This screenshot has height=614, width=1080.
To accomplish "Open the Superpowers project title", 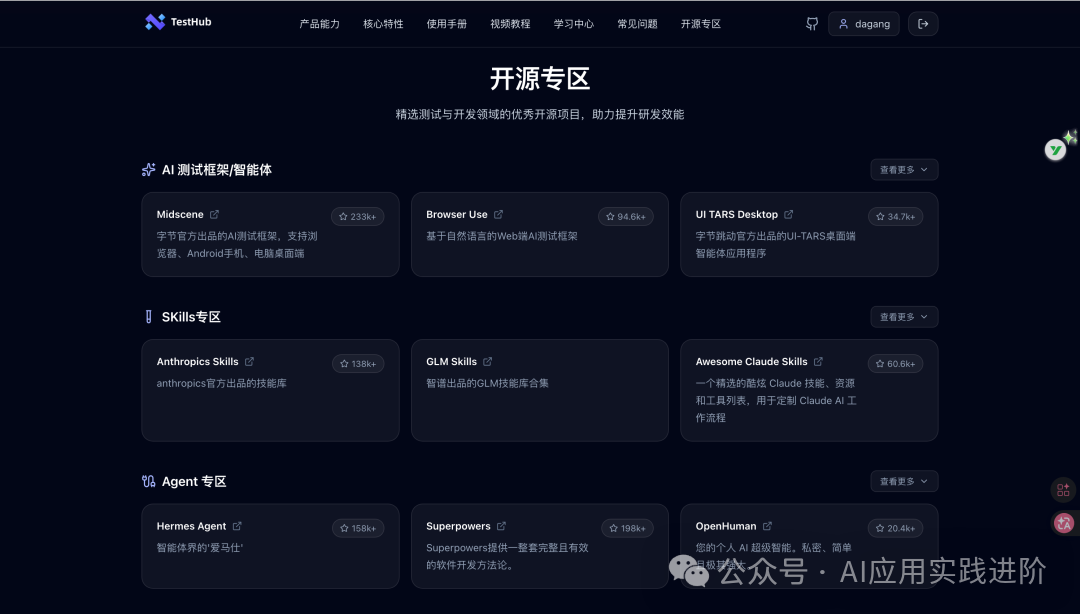I will pyautogui.click(x=458, y=526).
